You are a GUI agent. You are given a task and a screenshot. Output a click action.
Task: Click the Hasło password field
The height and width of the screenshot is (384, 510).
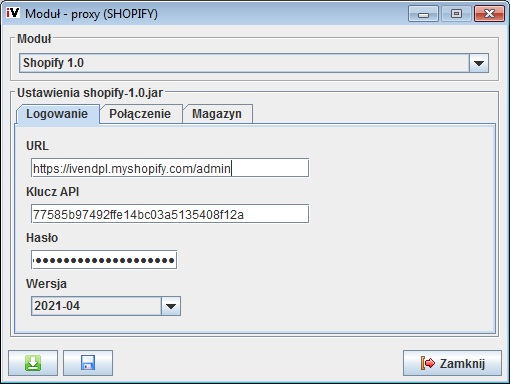[x=104, y=260]
